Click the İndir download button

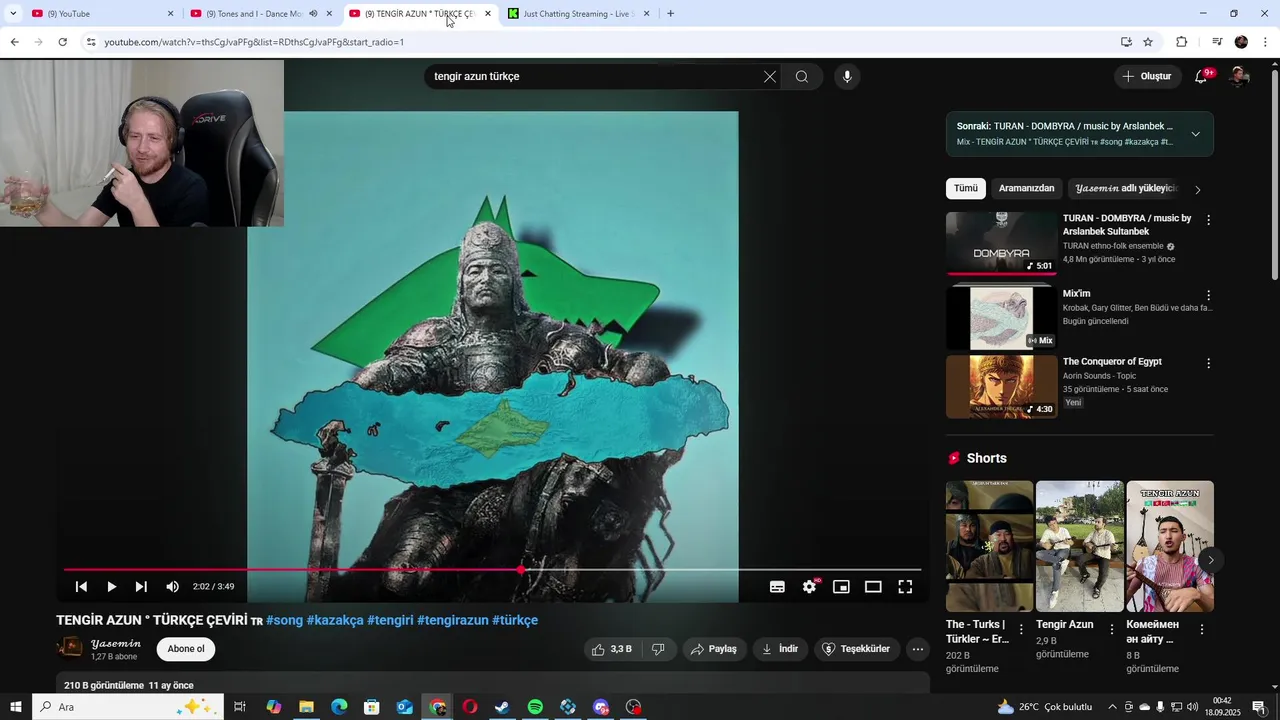[780, 649]
